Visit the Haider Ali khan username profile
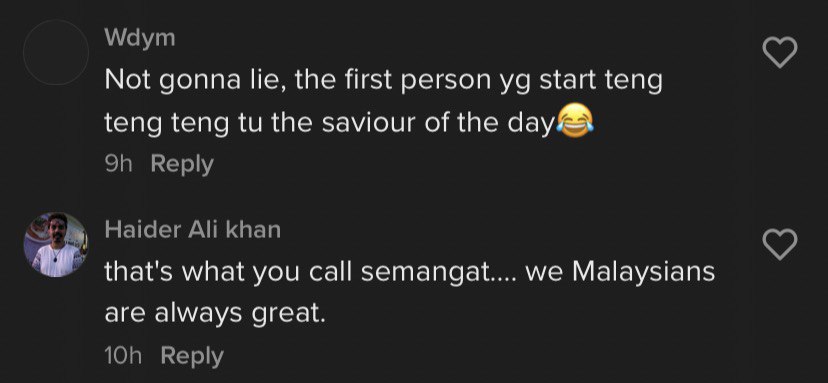828x383 pixels. [x=193, y=229]
